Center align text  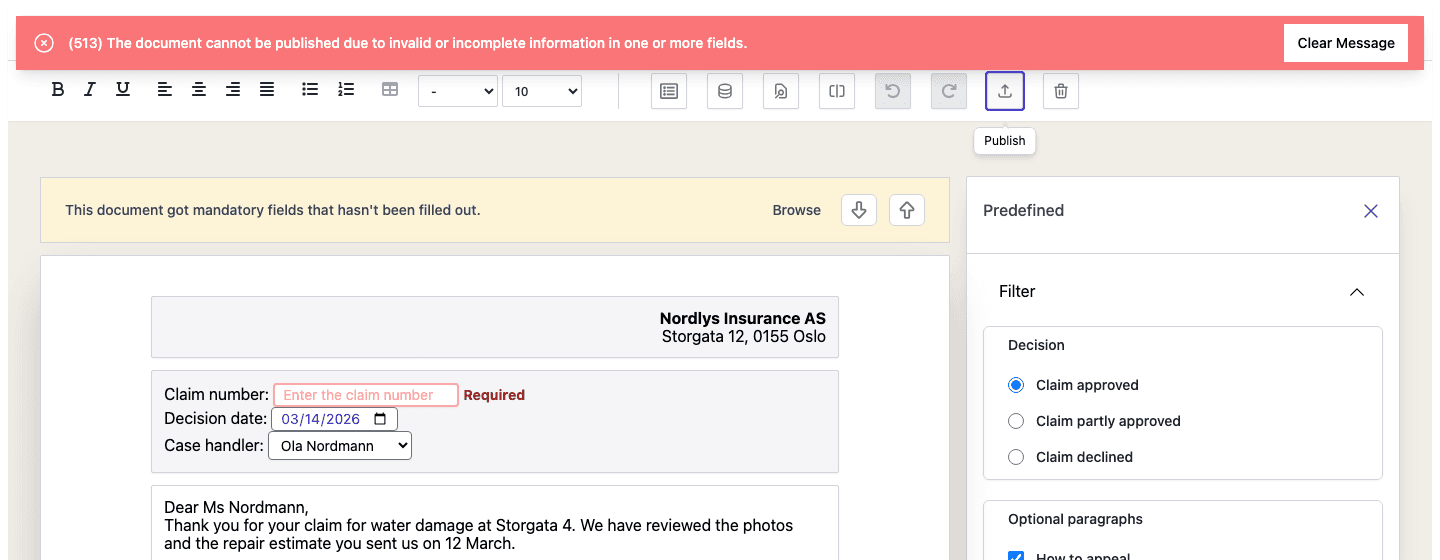point(199,90)
